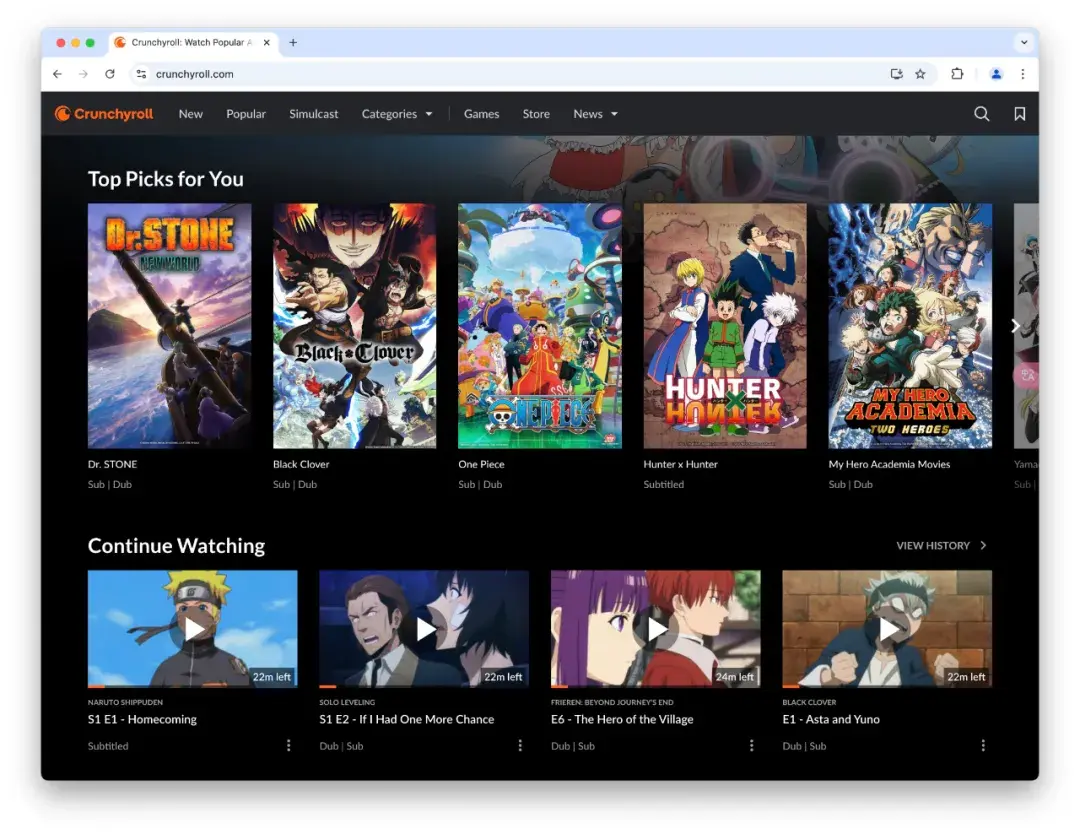
Task: Select the One Piece poster
Action: pyautogui.click(x=540, y=326)
